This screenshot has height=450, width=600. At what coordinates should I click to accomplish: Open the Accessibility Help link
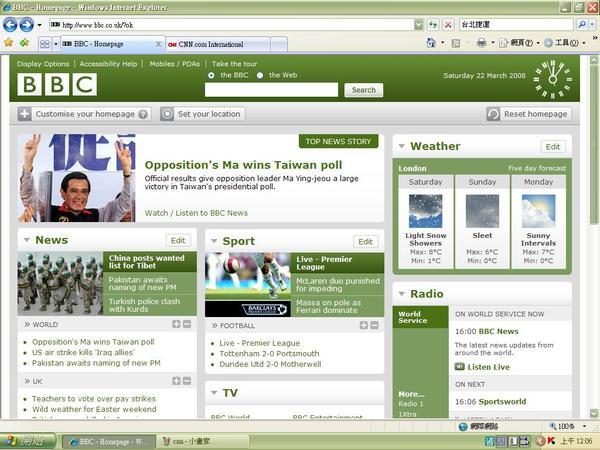point(108,64)
